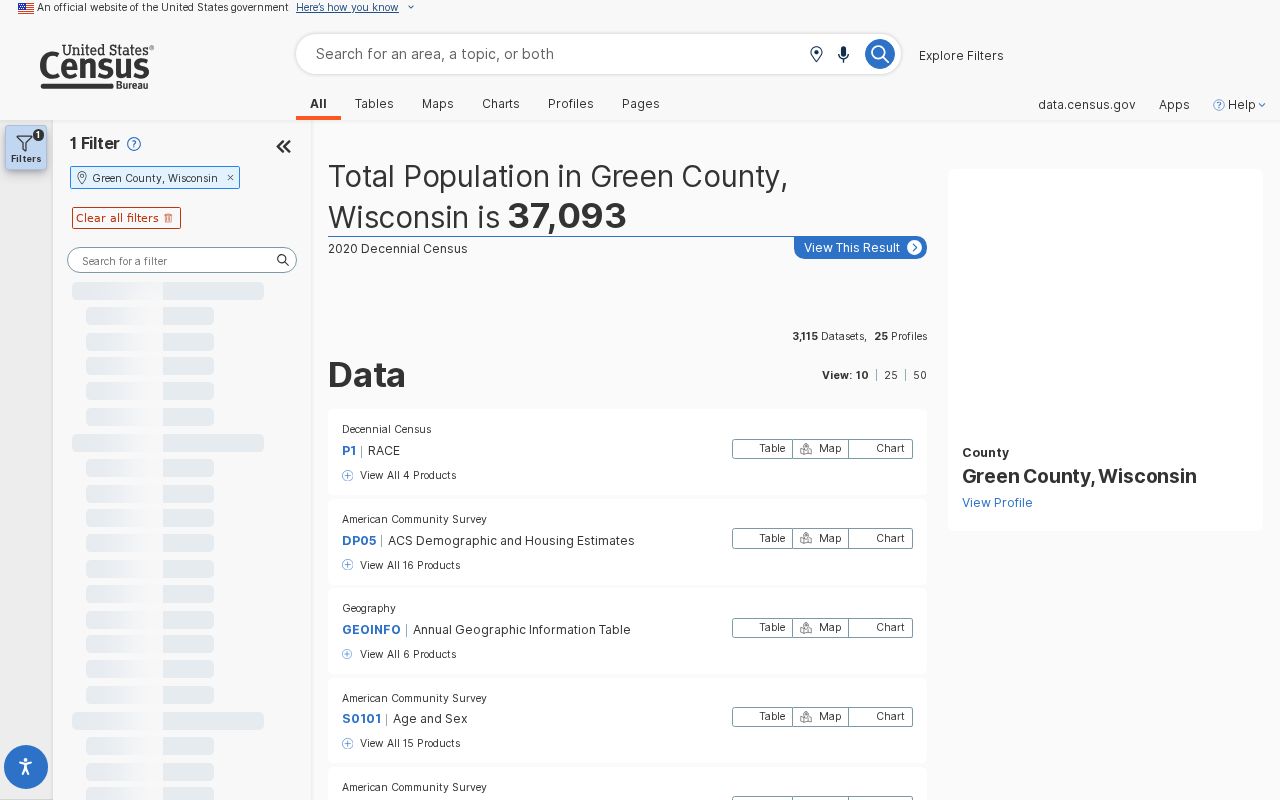Image resolution: width=1280 pixels, height=800 pixels.
Task: Click the location pin icon in search bar
Action: pyautogui.click(x=816, y=54)
